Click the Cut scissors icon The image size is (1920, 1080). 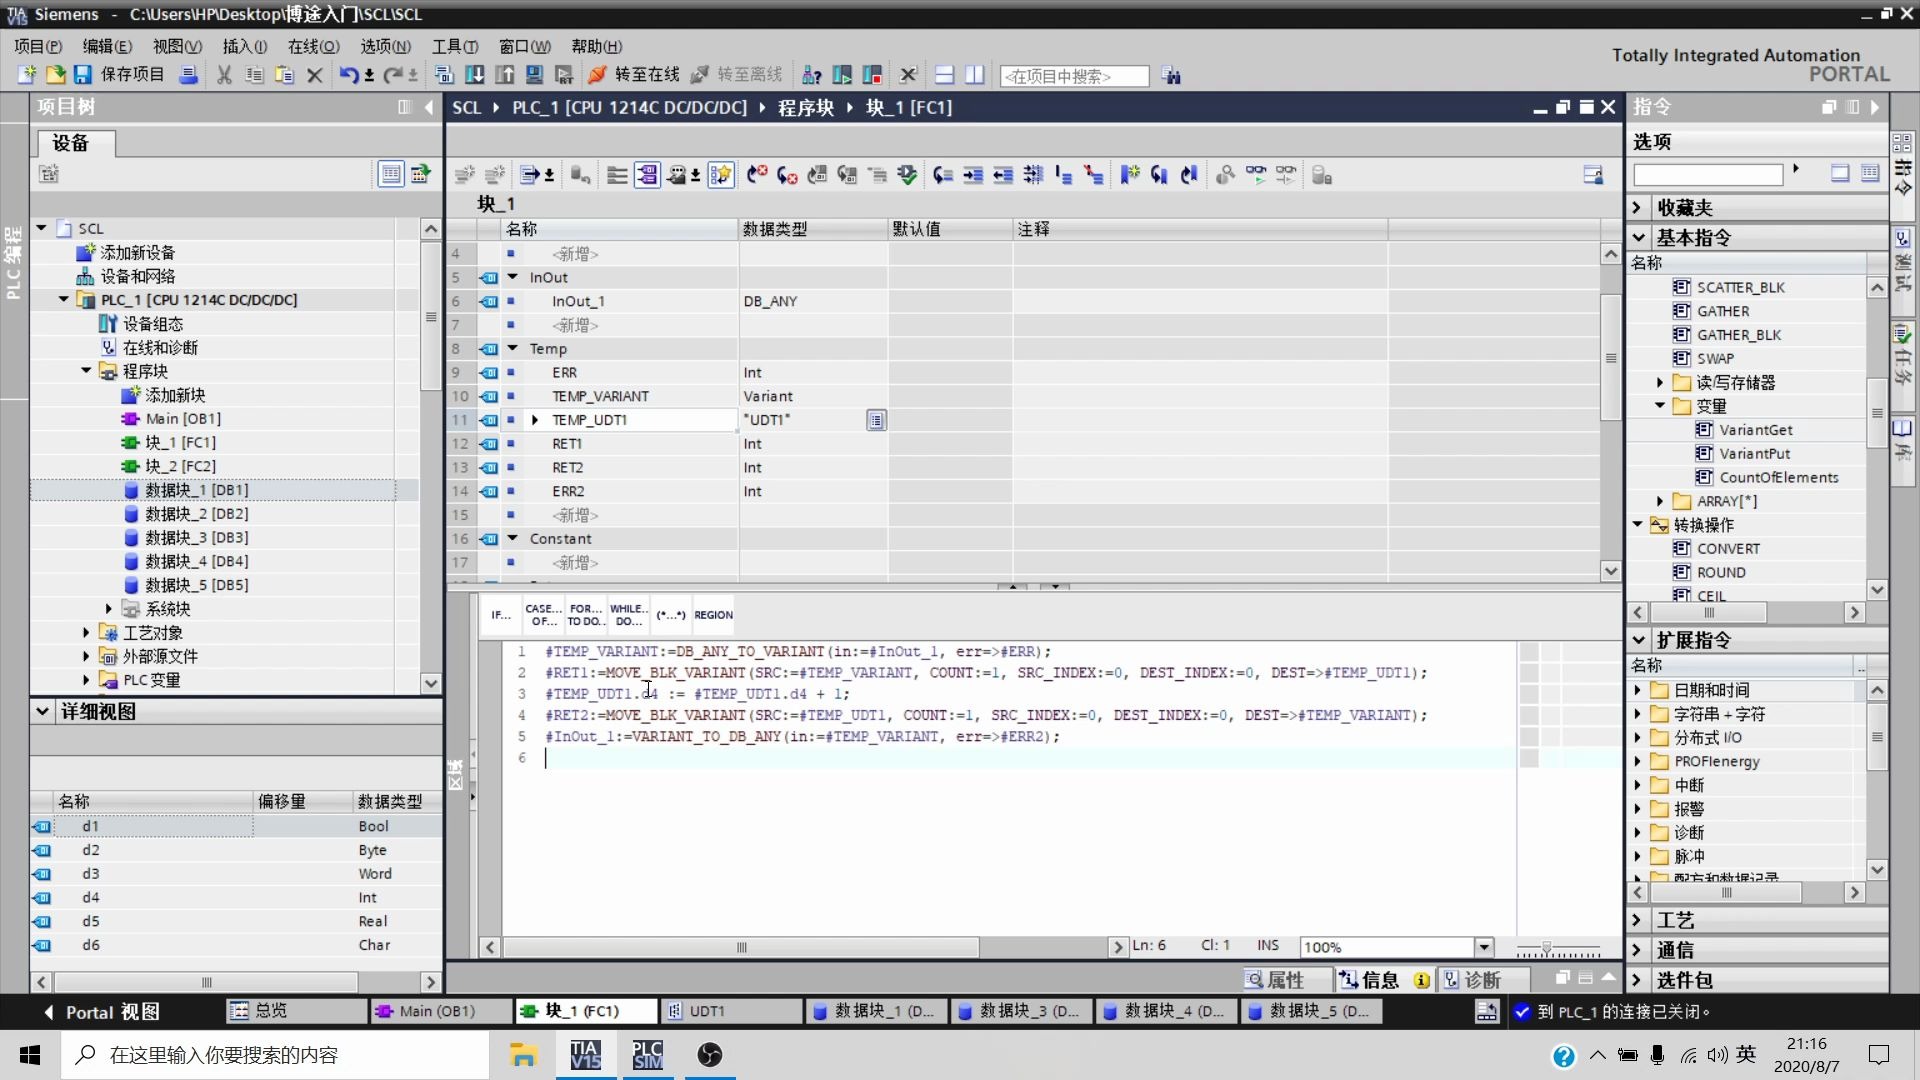[224, 75]
